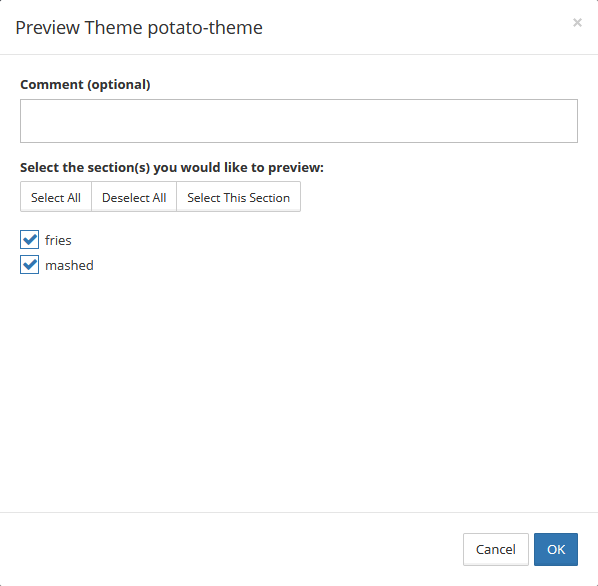Toggle the blue checkmark beside fries
The image size is (598, 586).
click(29, 240)
